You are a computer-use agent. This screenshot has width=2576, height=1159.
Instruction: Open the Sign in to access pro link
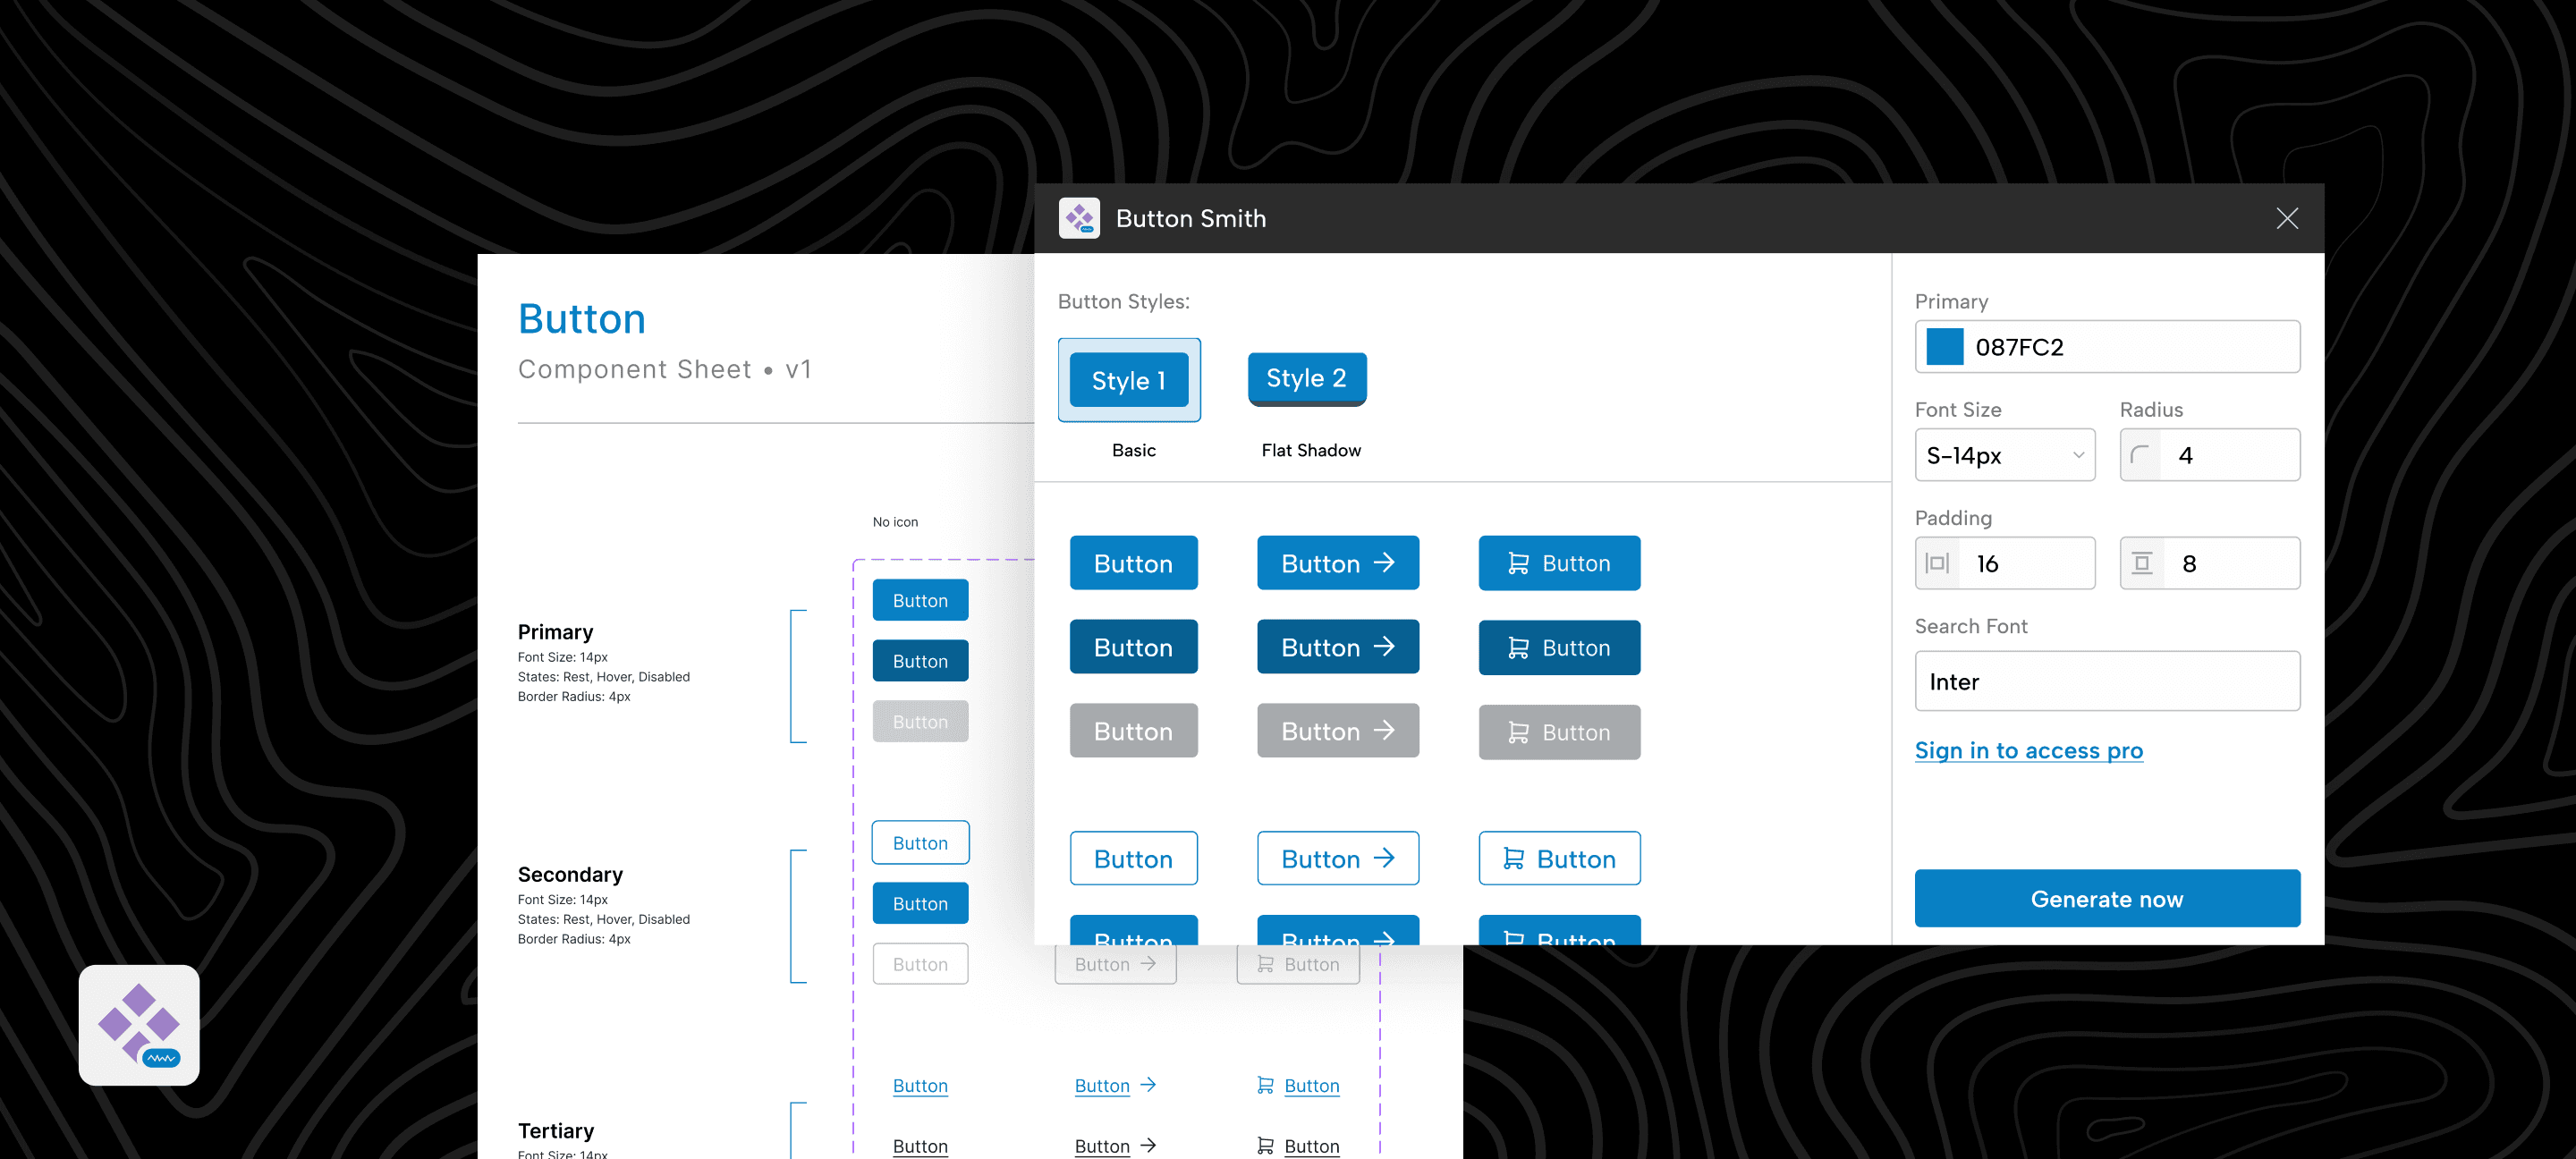[x=2029, y=750]
